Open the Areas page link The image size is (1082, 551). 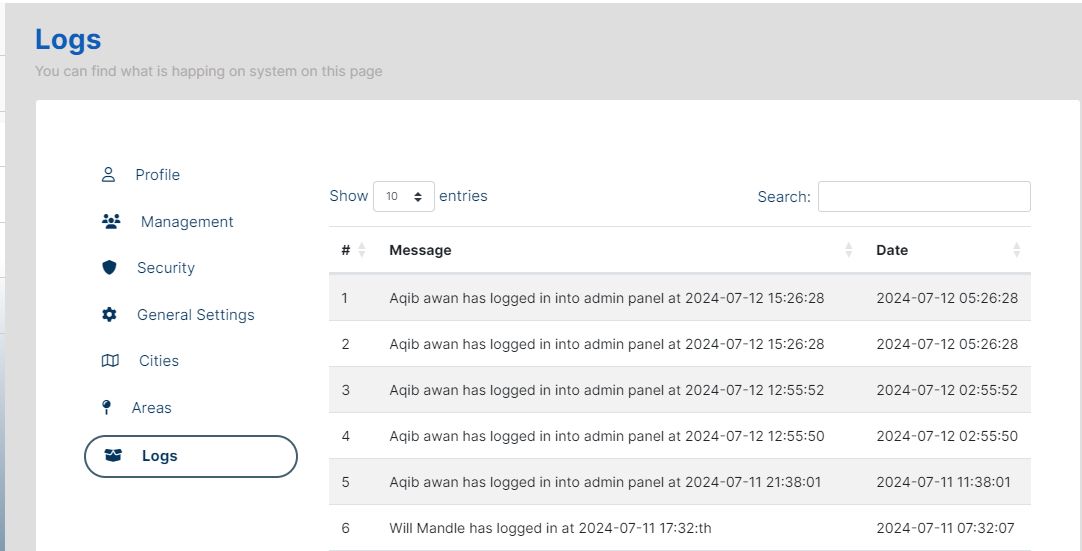[x=152, y=408]
